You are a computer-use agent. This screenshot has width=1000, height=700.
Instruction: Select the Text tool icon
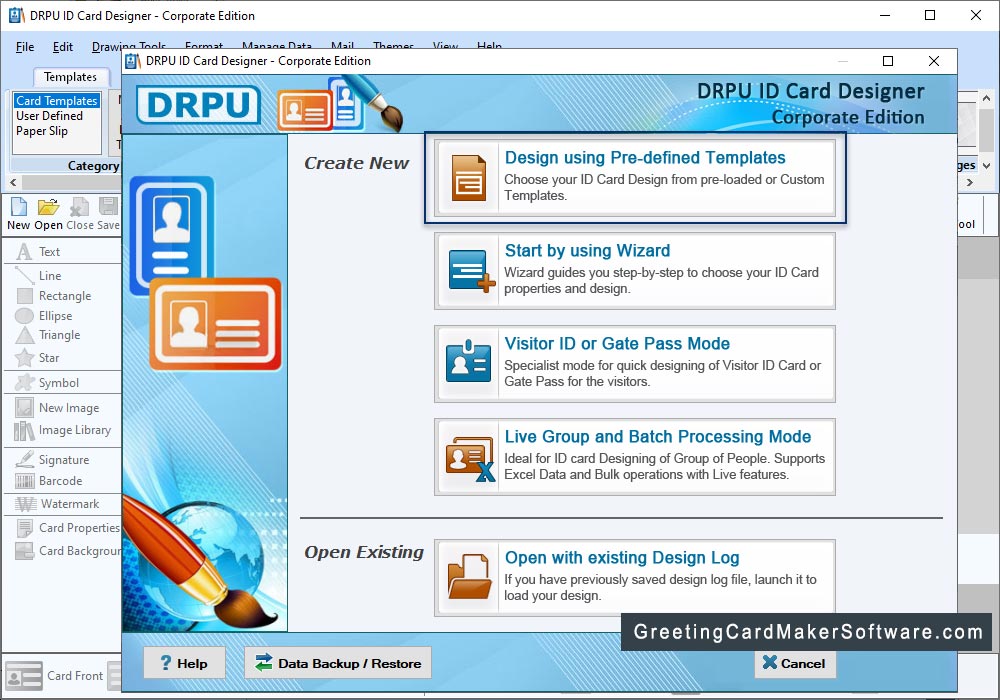click(24, 252)
